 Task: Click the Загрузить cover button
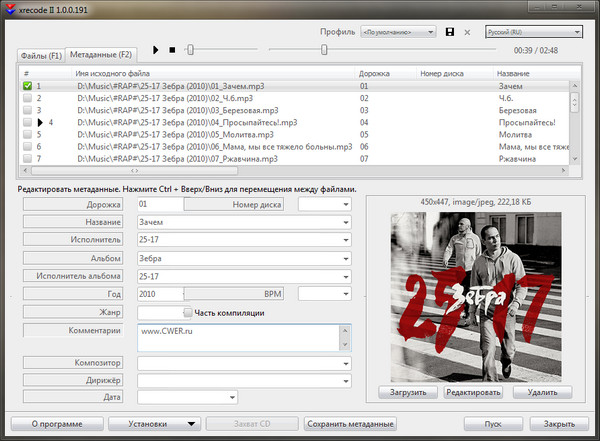pos(407,392)
